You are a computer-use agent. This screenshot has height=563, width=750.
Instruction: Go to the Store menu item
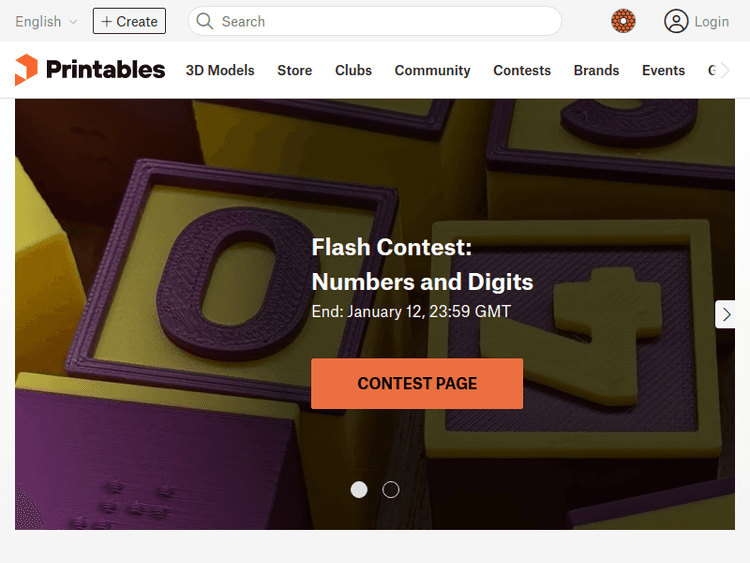[x=294, y=70]
